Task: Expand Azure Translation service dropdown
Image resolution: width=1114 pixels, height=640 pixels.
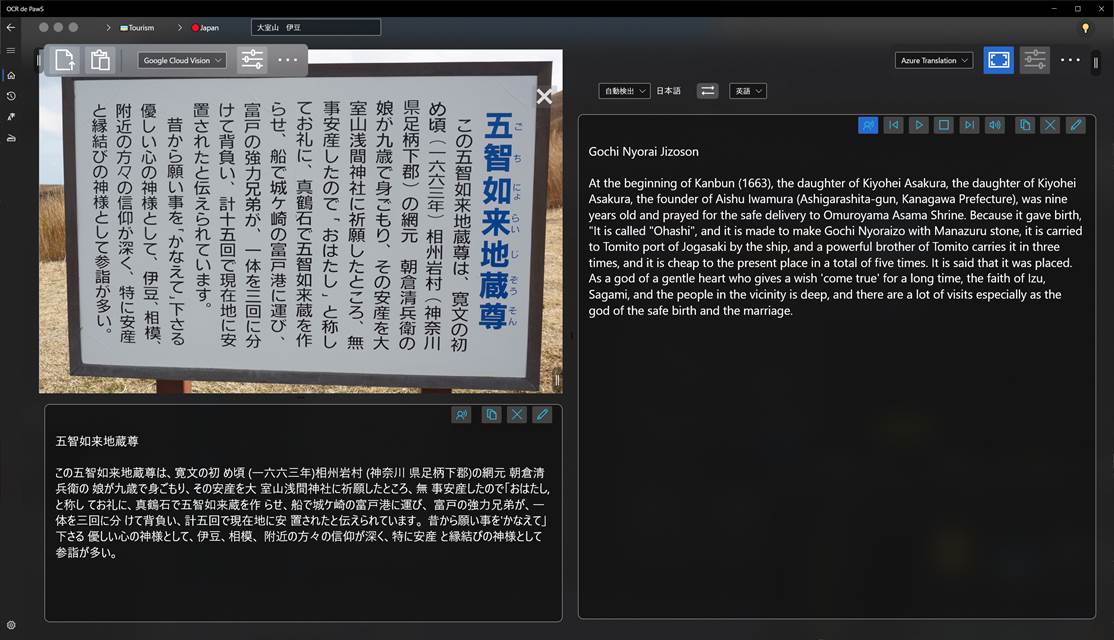Action: [934, 60]
